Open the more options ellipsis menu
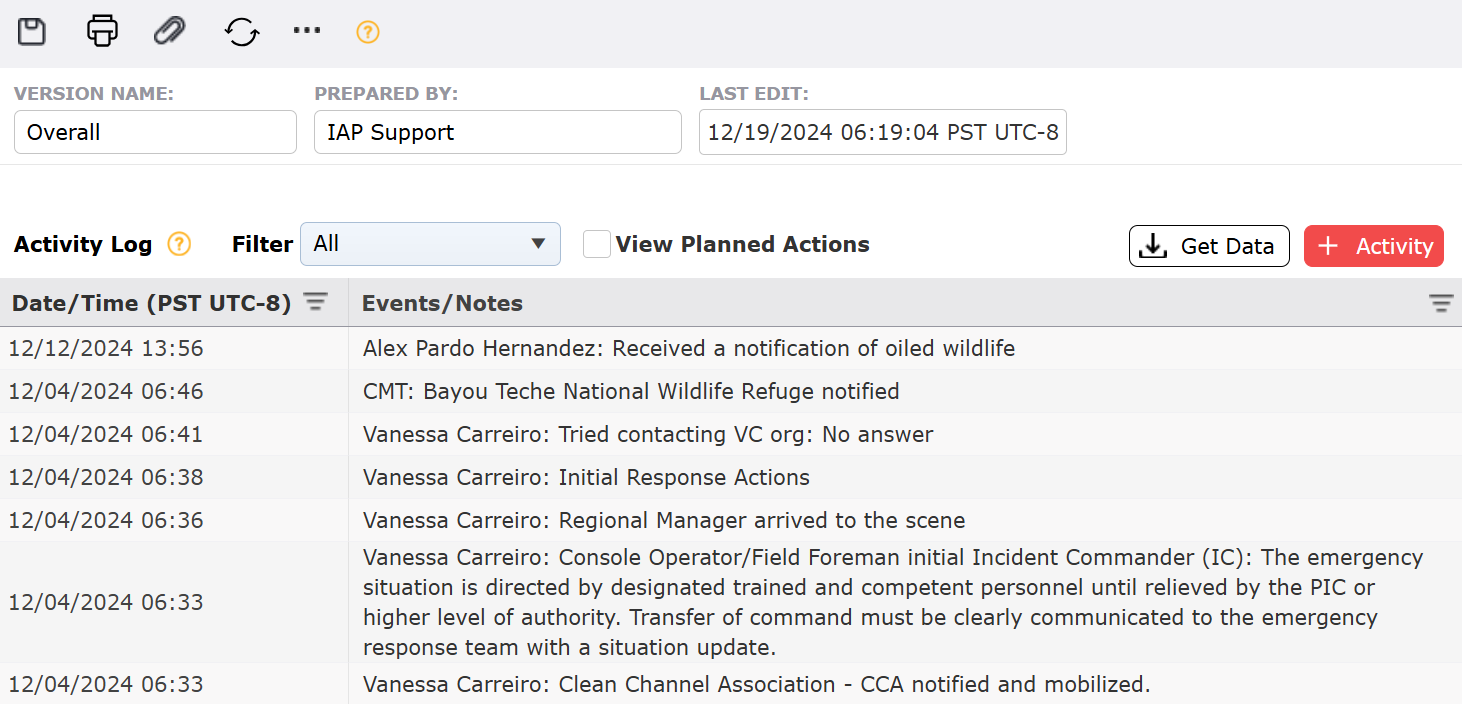Viewport: 1462px width, 704px height. coord(306,31)
